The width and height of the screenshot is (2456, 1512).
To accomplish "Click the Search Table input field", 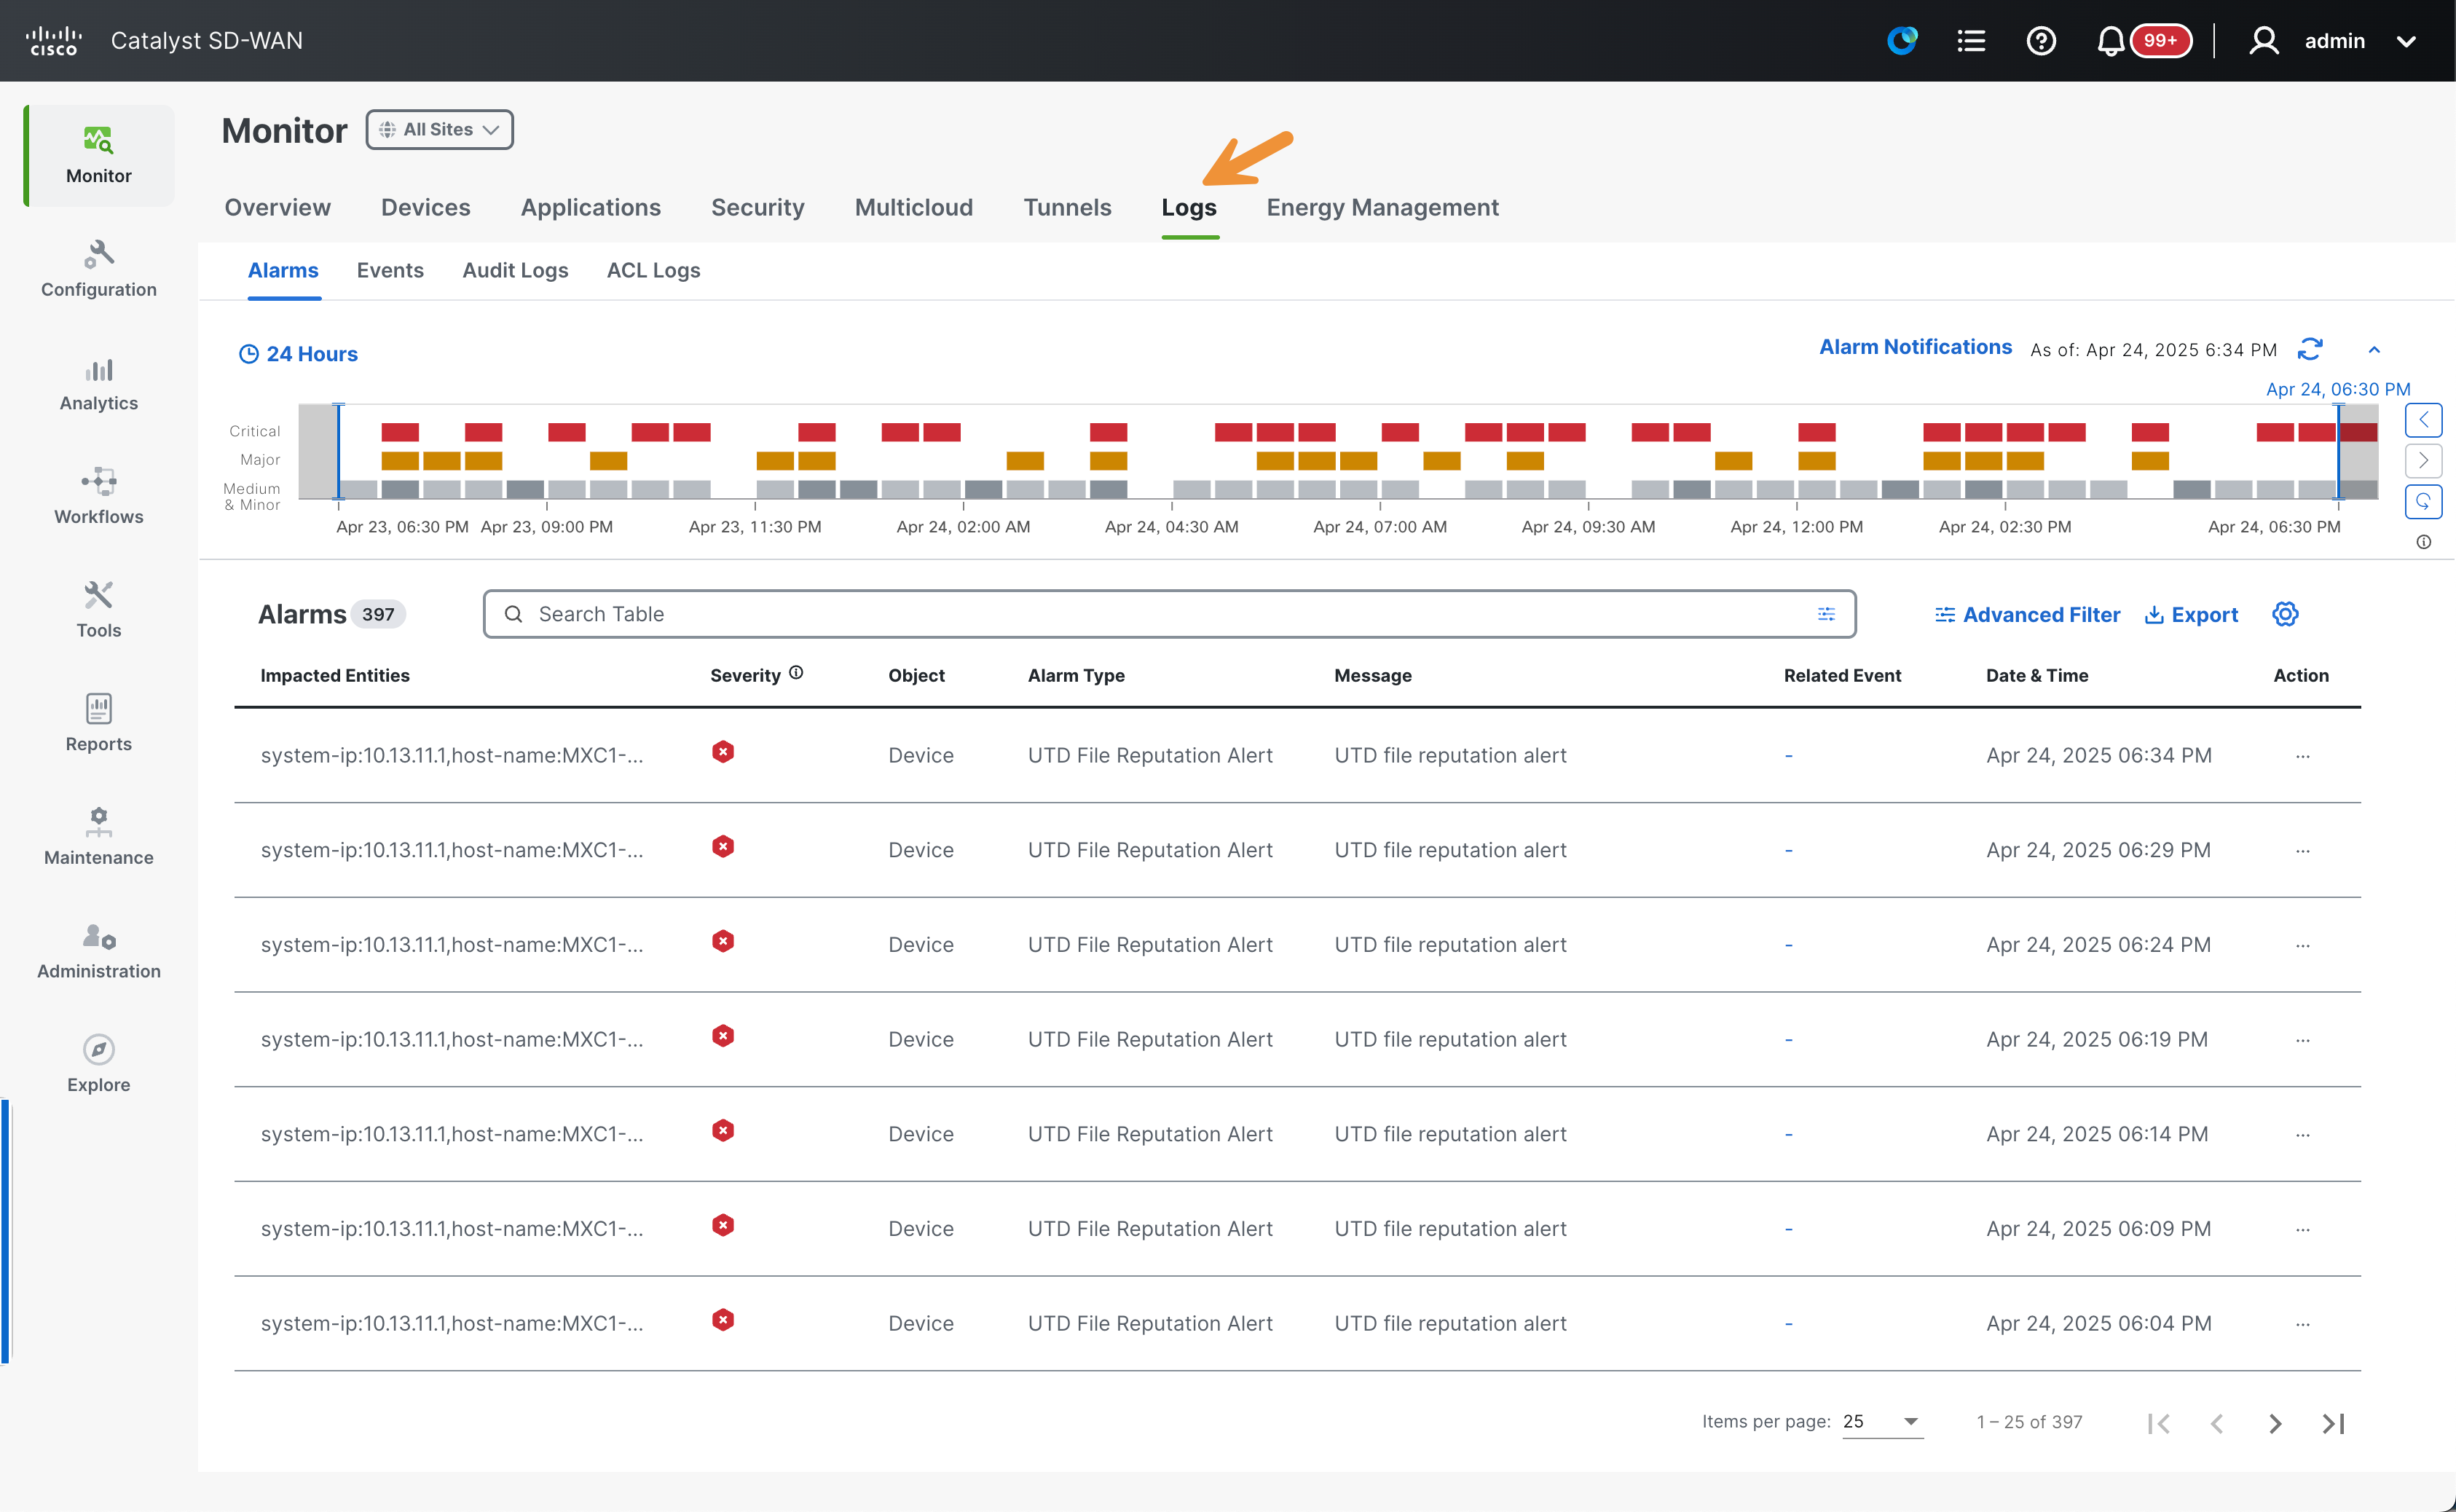I will click(x=1169, y=614).
